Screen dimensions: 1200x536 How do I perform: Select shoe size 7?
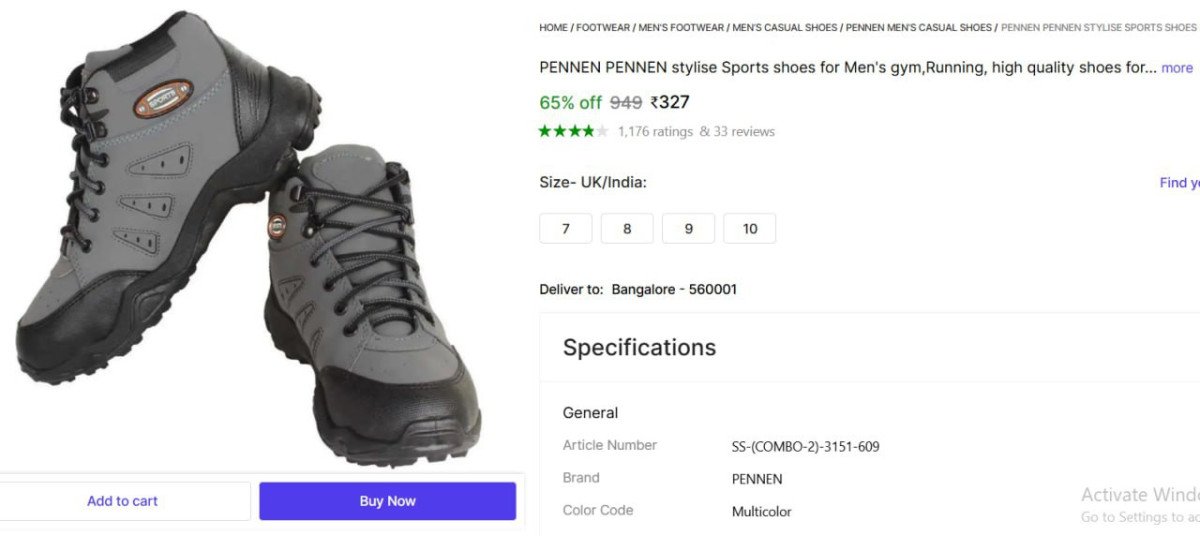click(x=565, y=228)
